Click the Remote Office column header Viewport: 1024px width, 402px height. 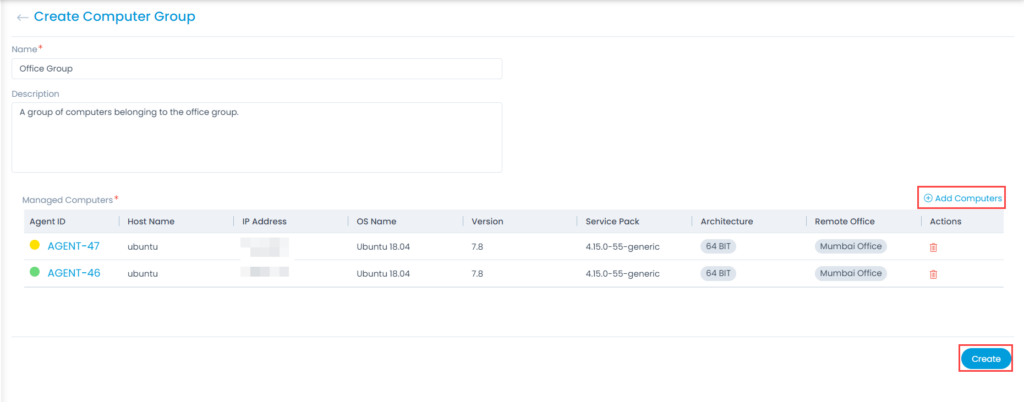847,221
